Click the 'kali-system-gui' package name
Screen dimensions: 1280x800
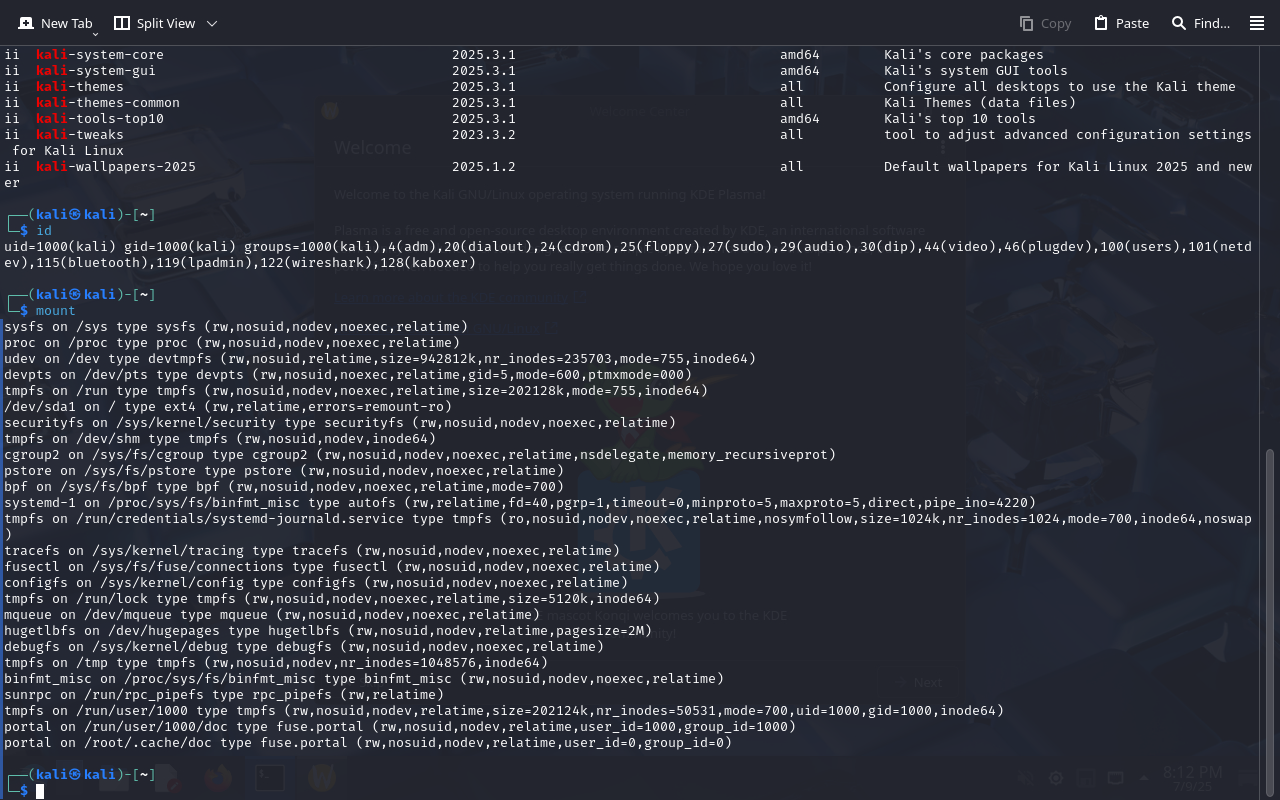(x=96, y=71)
